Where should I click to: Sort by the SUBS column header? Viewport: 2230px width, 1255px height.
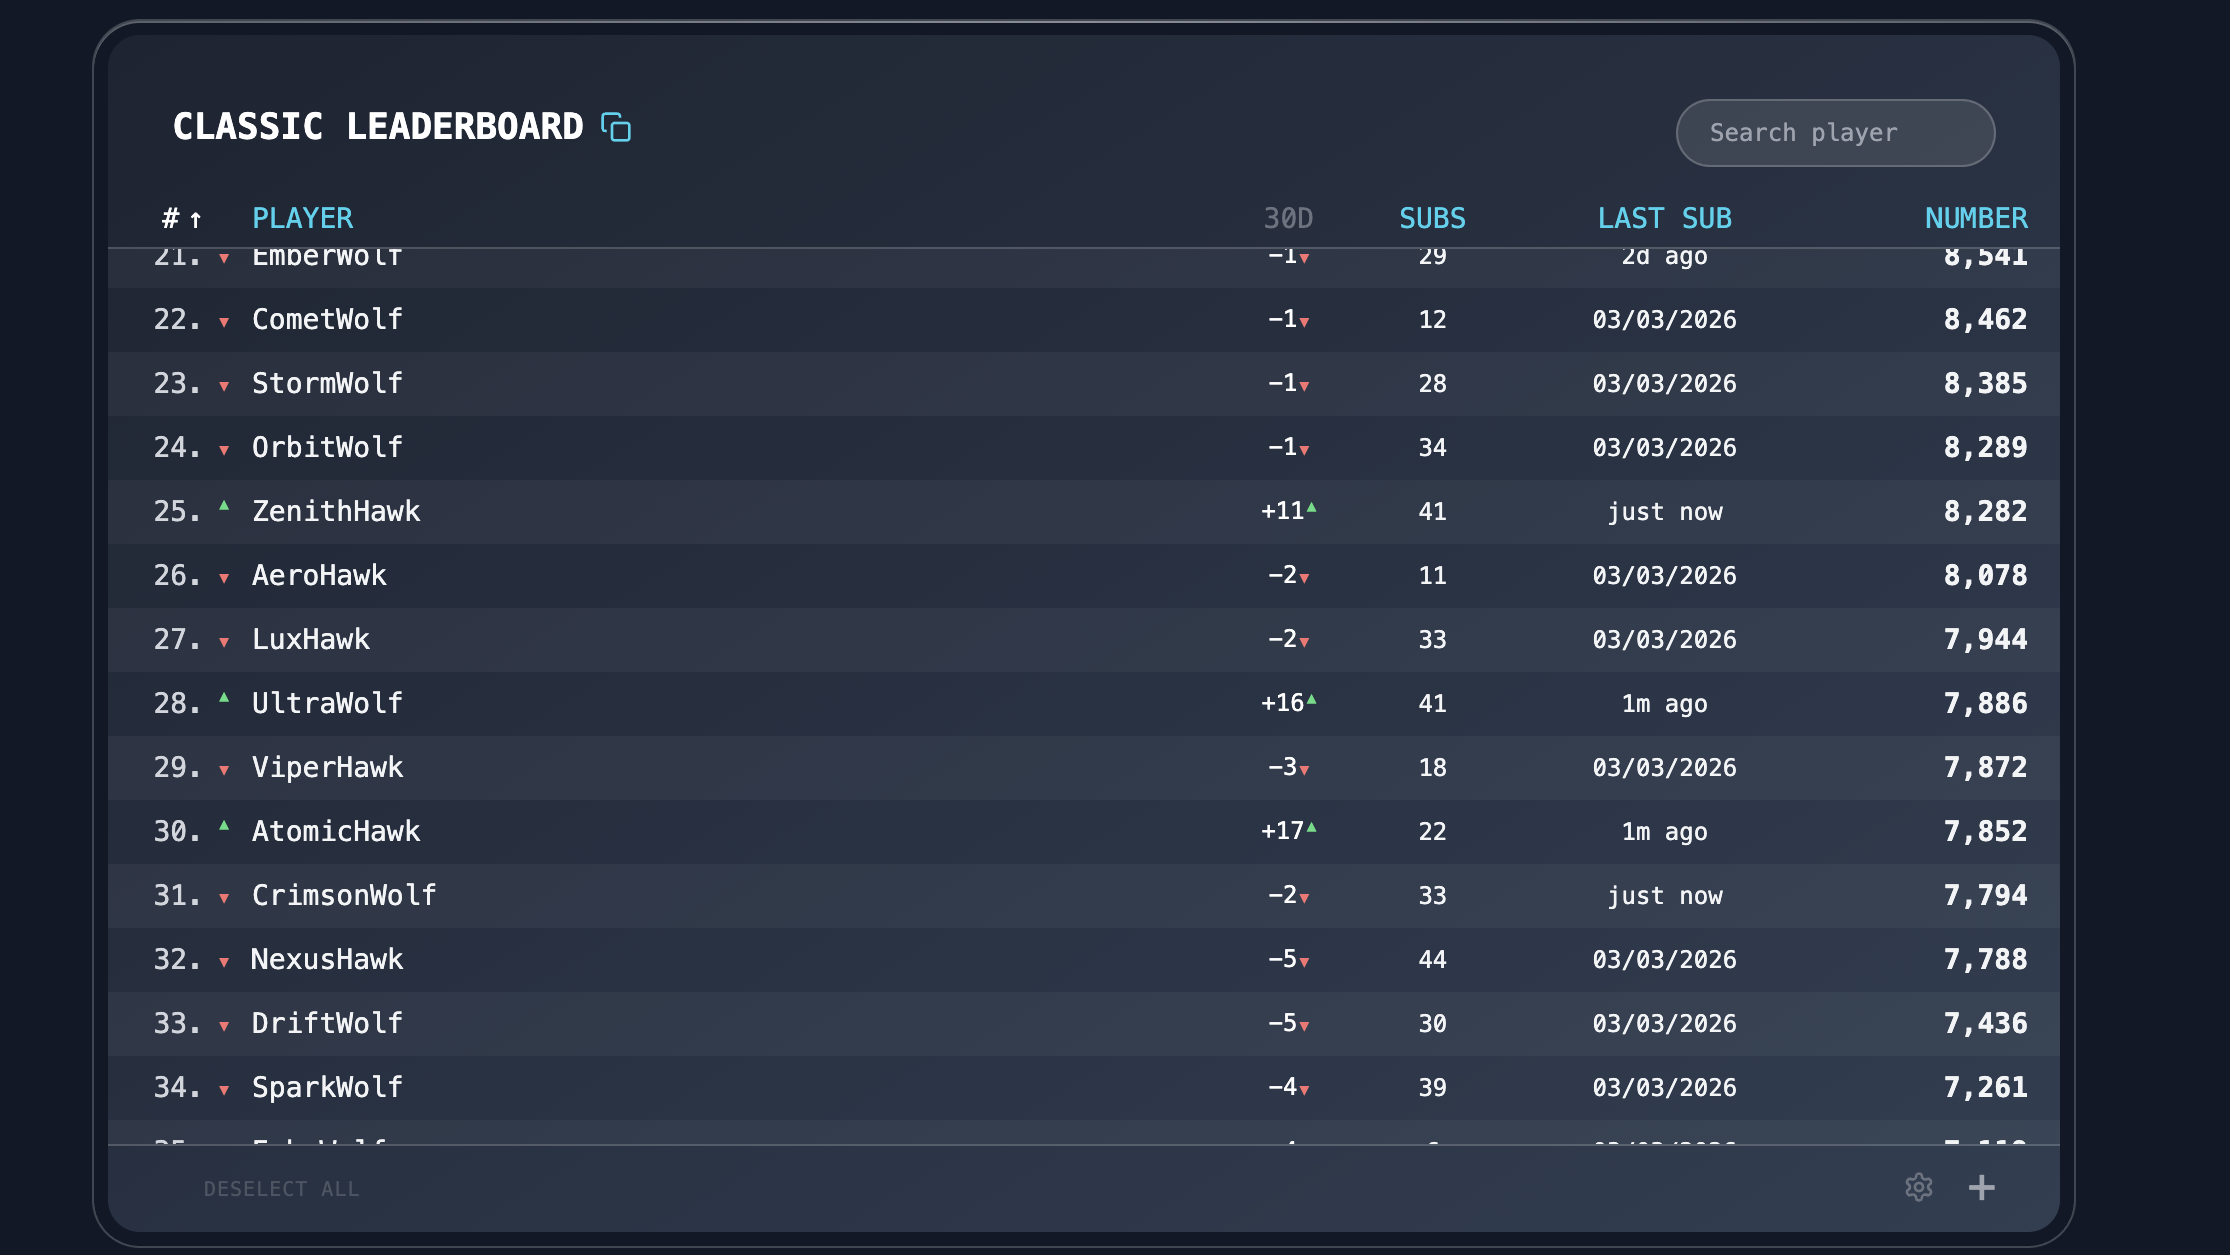[1432, 218]
